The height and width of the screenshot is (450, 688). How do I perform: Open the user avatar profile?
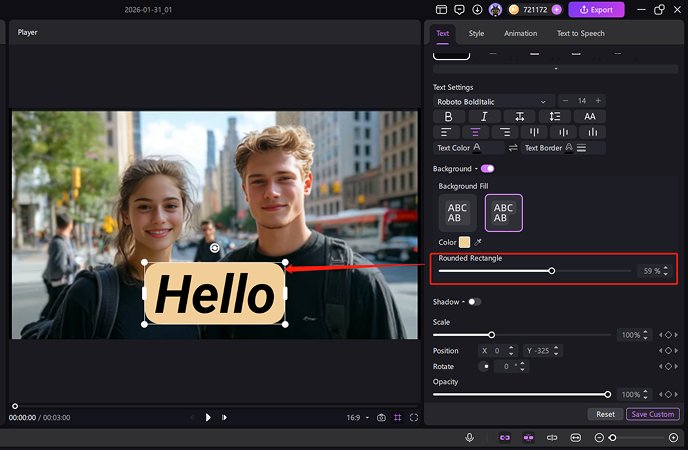495,10
